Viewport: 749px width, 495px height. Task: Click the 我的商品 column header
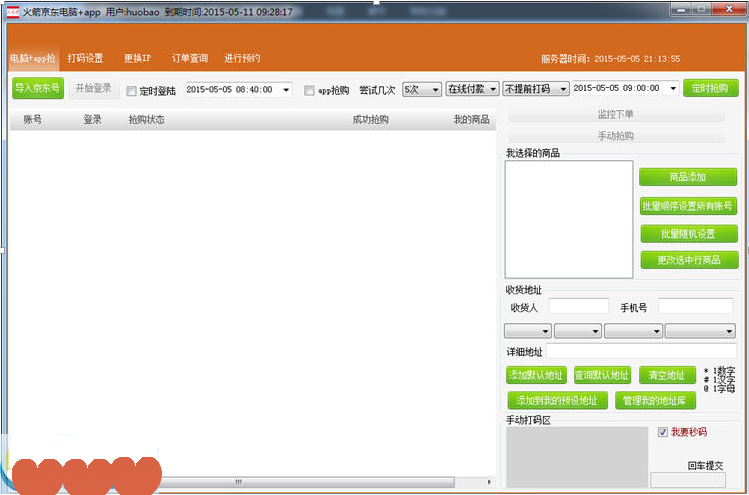tap(471, 119)
